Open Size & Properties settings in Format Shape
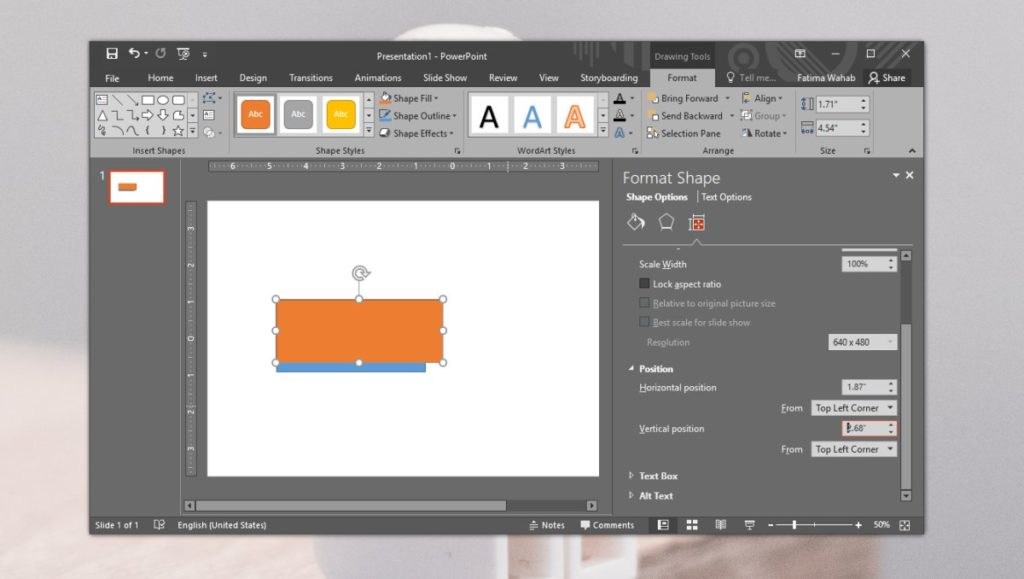This screenshot has width=1024, height=579. (x=696, y=222)
